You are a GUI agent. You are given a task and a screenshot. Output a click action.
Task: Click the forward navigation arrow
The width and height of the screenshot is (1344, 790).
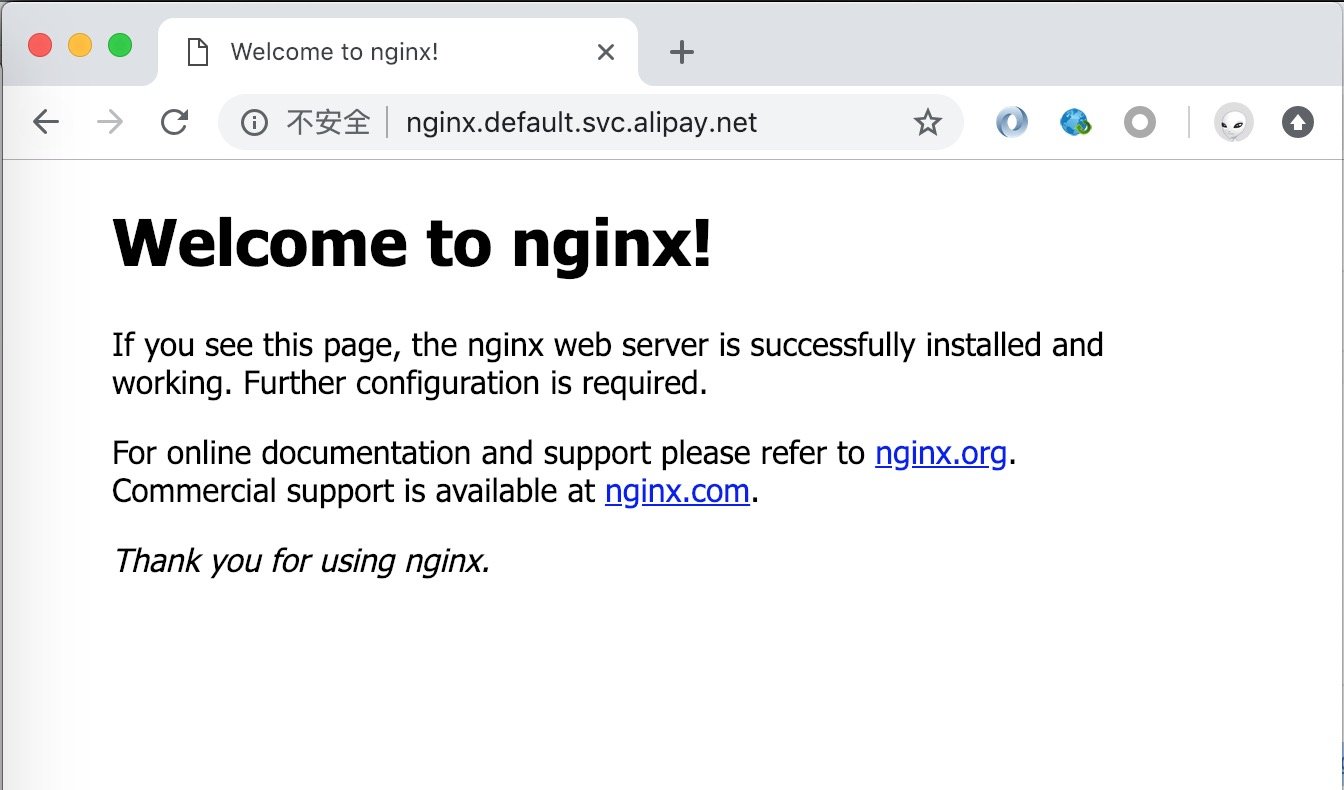pos(110,122)
